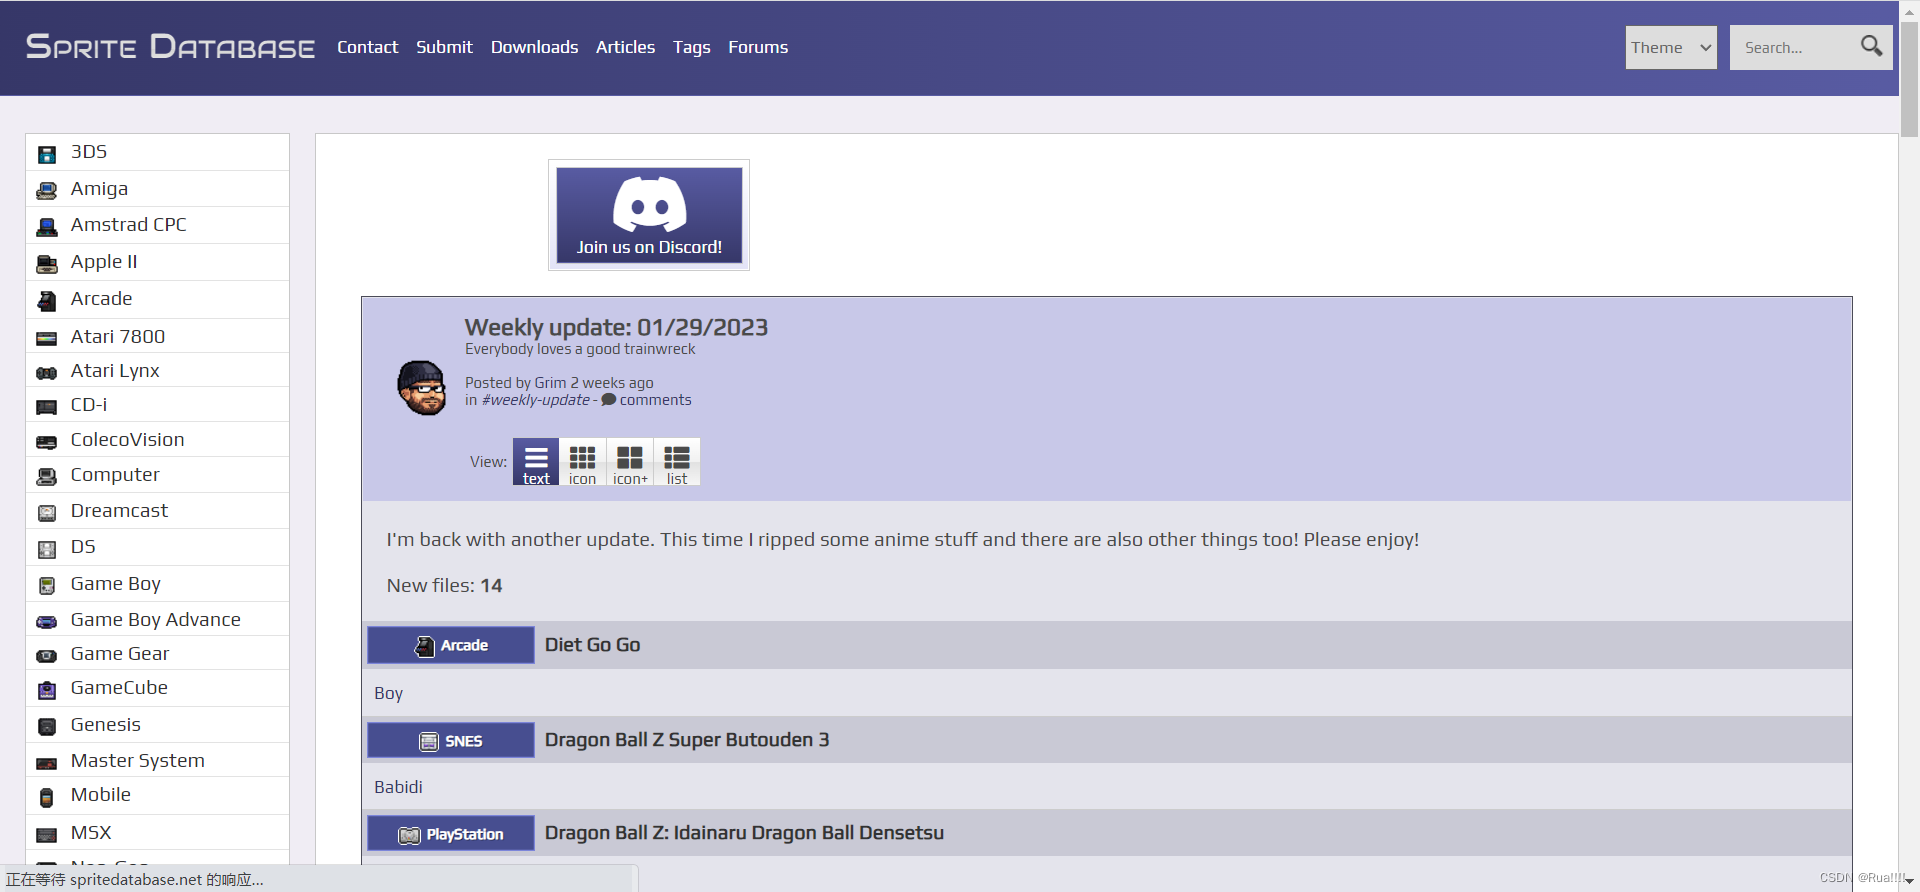
Task: Open Dragon Ball Z Super Butouden 3
Action: coord(687,740)
